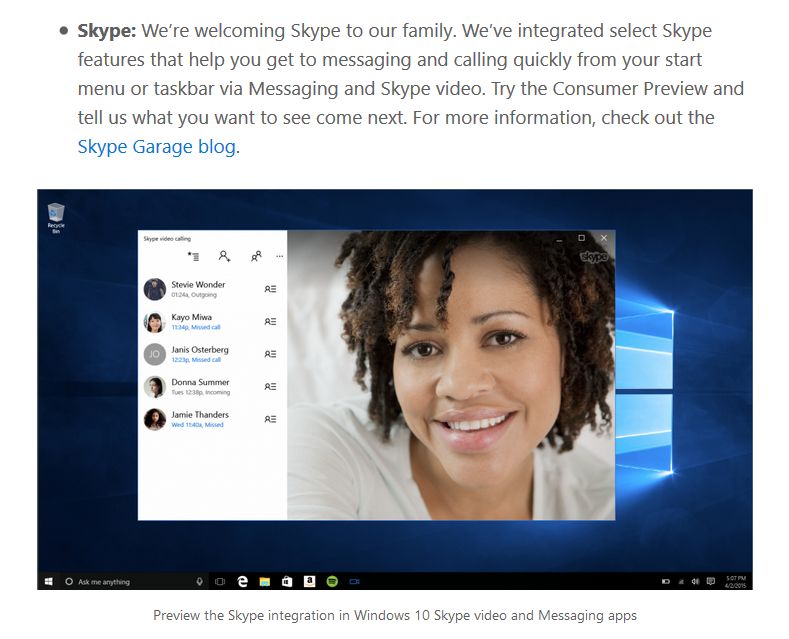Click the group contacts icon in Skype
This screenshot has height=639, width=789.
pos(256,257)
